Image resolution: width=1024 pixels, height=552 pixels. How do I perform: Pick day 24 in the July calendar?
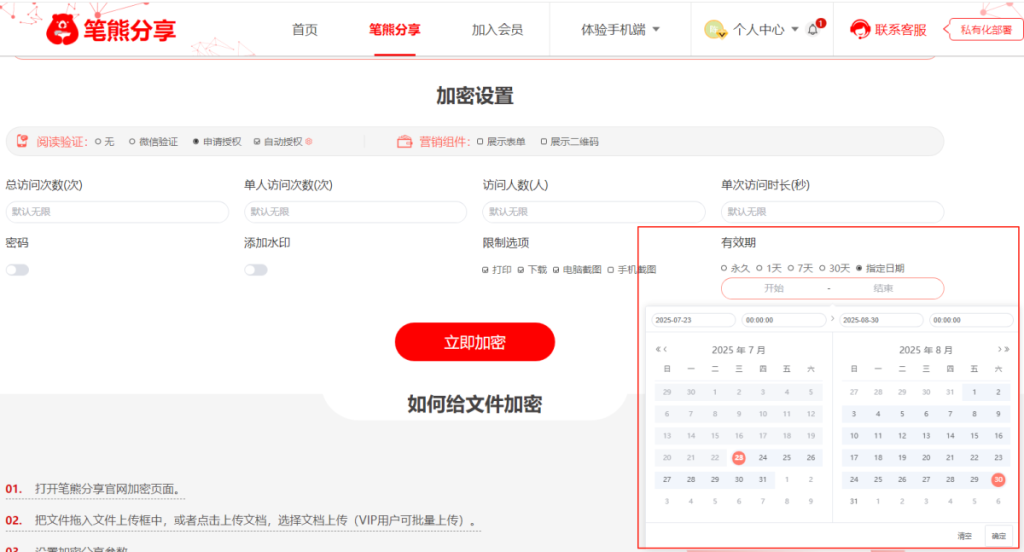763,457
